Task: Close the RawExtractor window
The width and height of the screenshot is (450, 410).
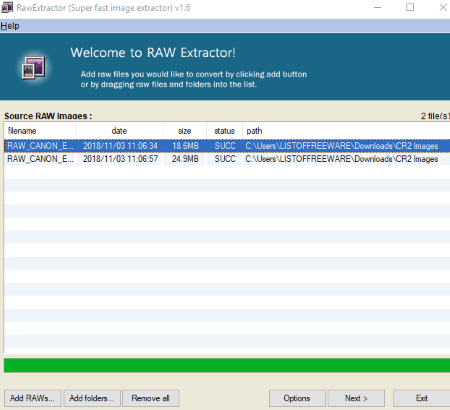Action: pyautogui.click(x=443, y=7)
